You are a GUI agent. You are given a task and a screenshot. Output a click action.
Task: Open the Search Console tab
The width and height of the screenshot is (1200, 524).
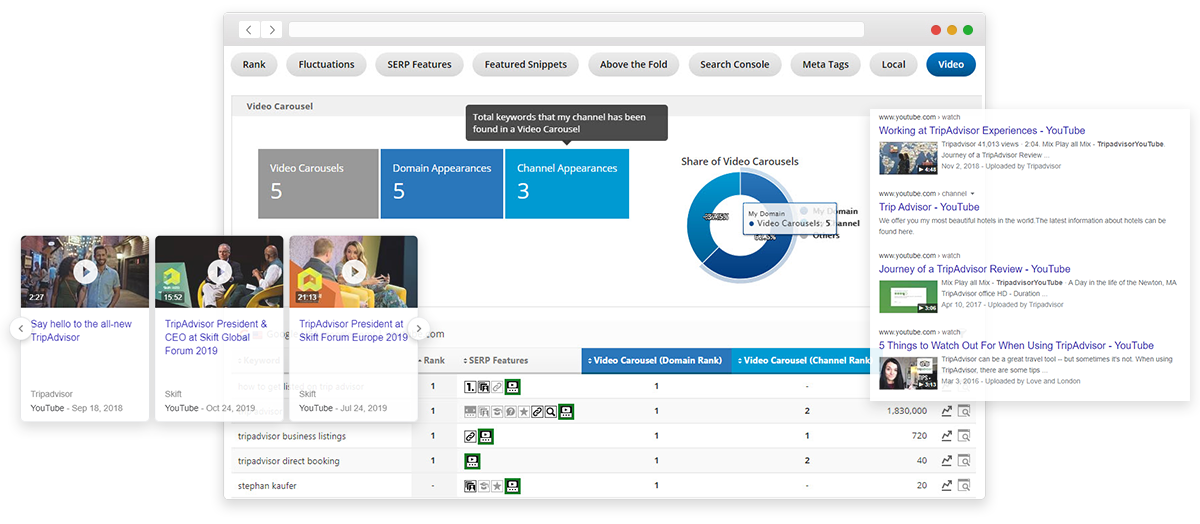click(734, 65)
